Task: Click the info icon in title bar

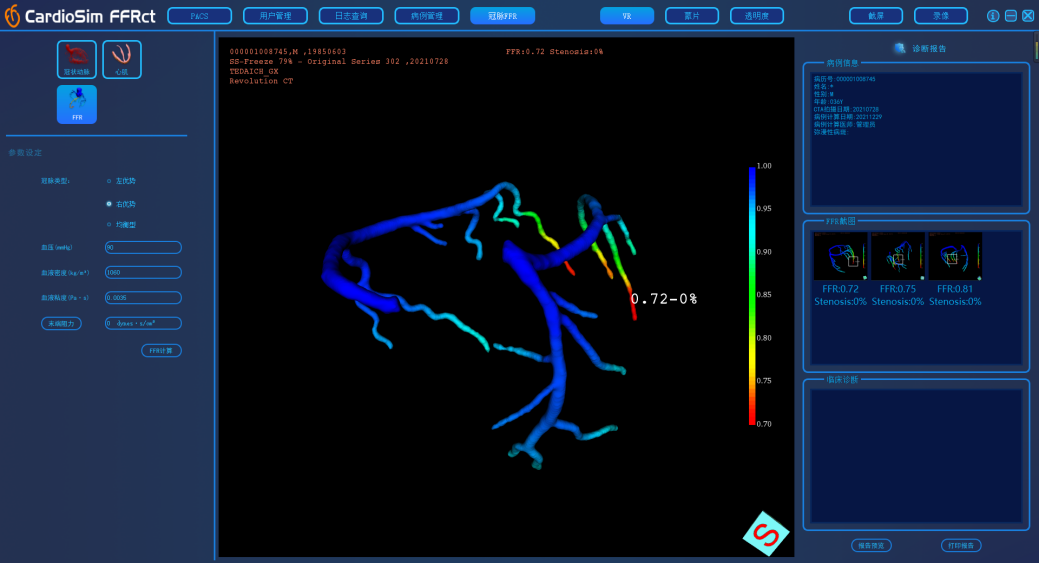Action: coord(993,16)
